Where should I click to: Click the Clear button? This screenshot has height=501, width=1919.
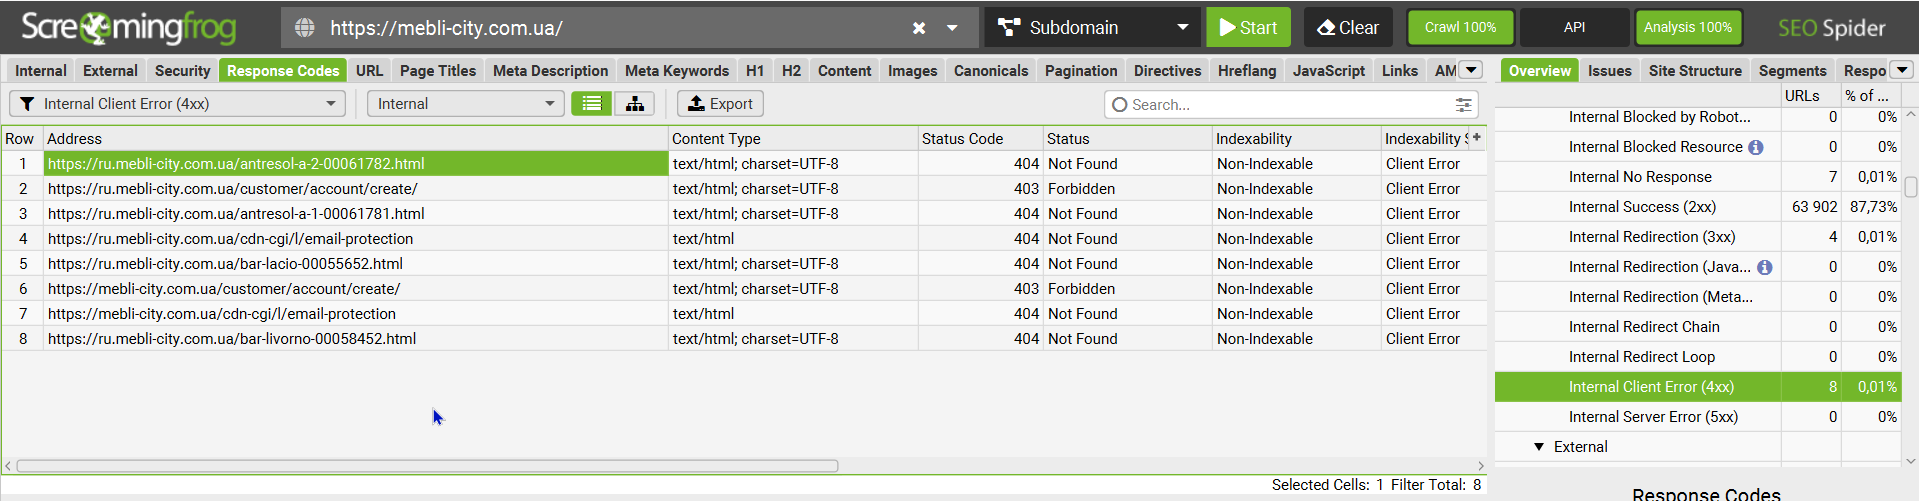(x=1348, y=28)
